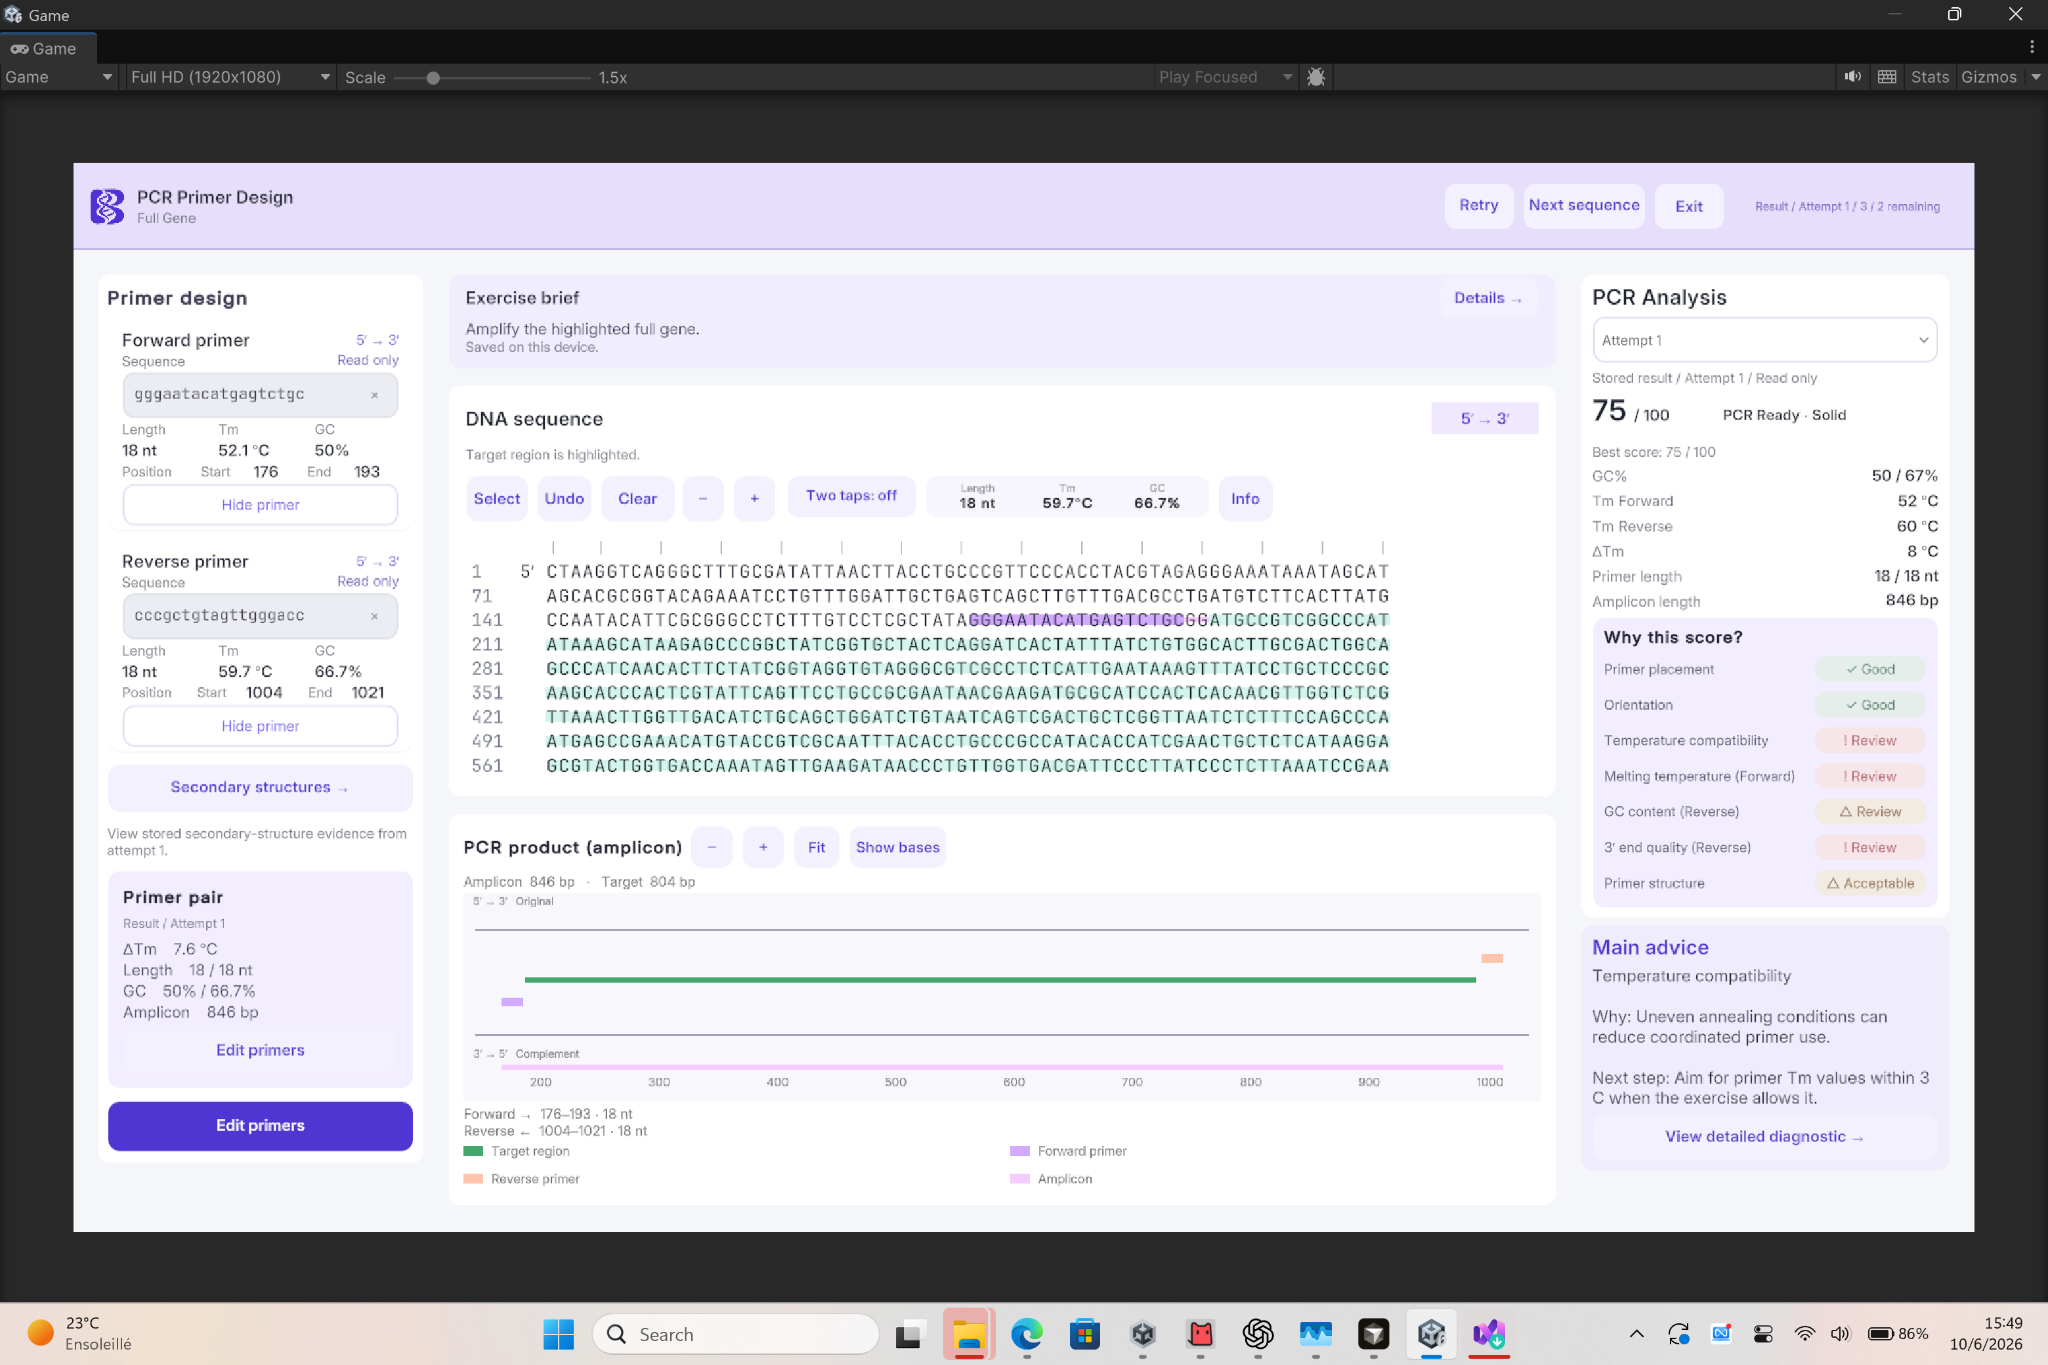Open Secondary structures link

[260, 788]
